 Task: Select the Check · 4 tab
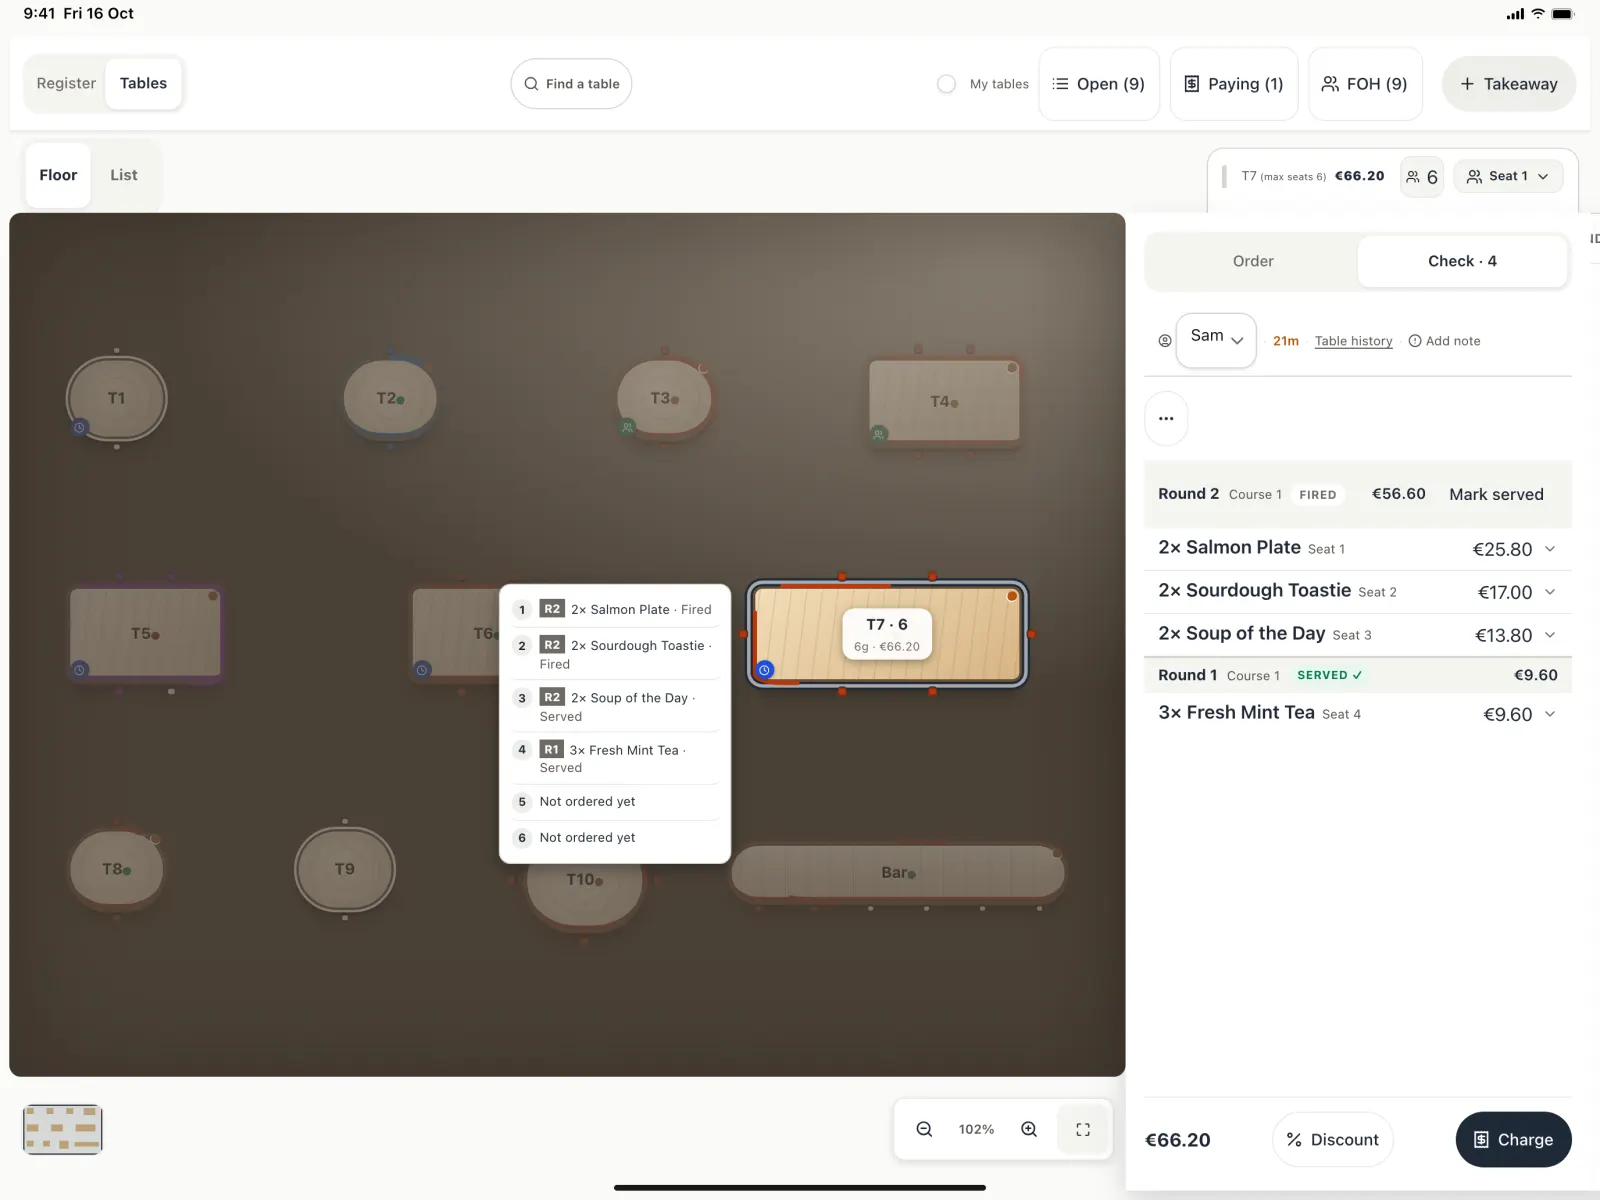tap(1462, 261)
